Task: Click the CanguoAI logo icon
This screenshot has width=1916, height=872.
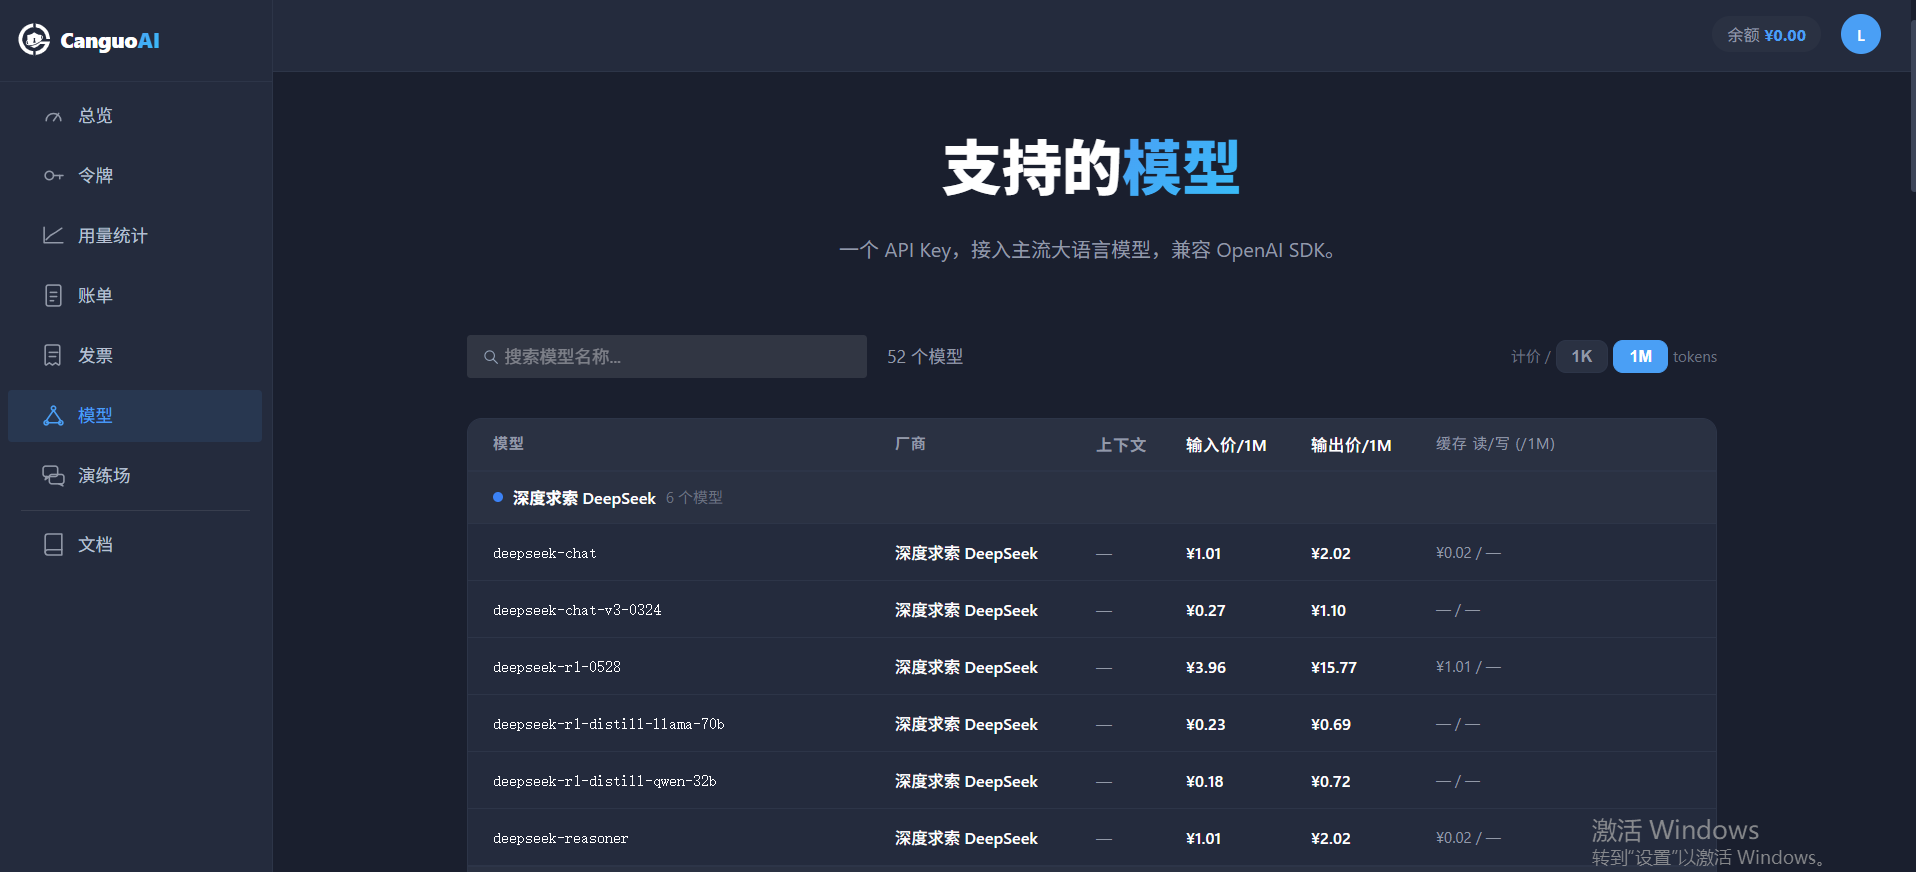Action: (34, 40)
